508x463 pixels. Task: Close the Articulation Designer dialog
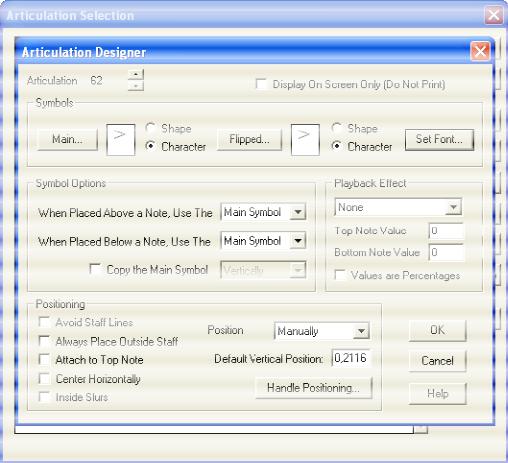480,52
